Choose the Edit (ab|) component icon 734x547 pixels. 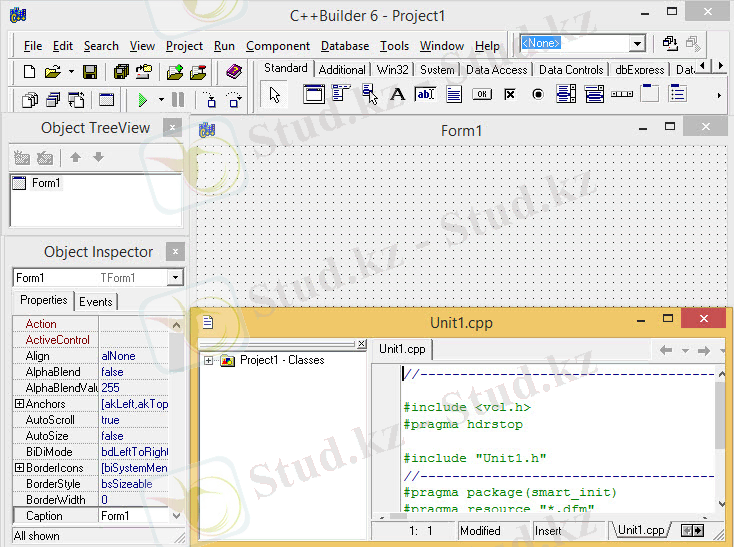click(x=425, y=95)
